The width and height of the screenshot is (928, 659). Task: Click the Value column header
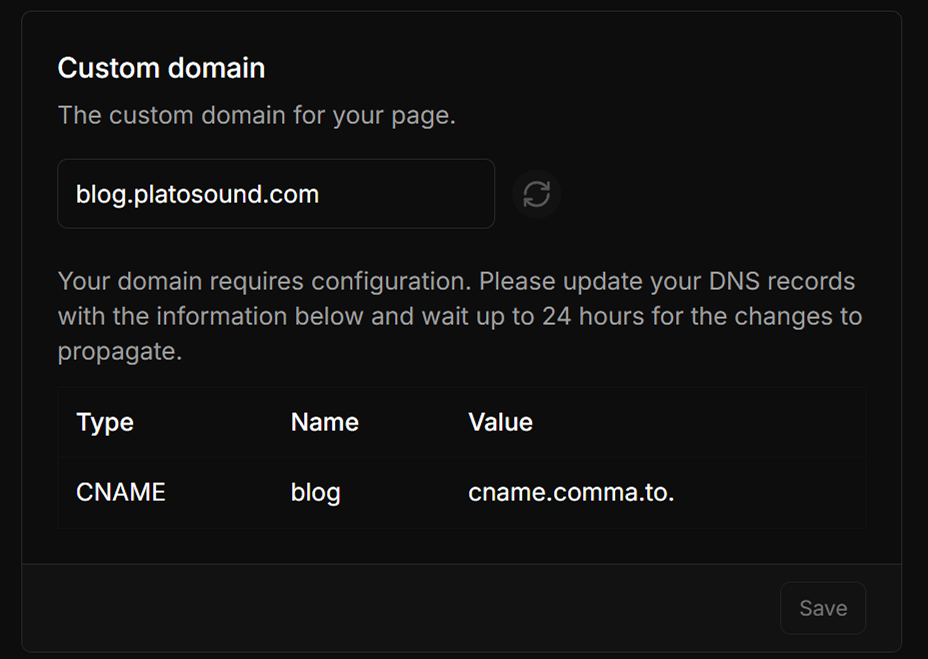pos(500,422)
